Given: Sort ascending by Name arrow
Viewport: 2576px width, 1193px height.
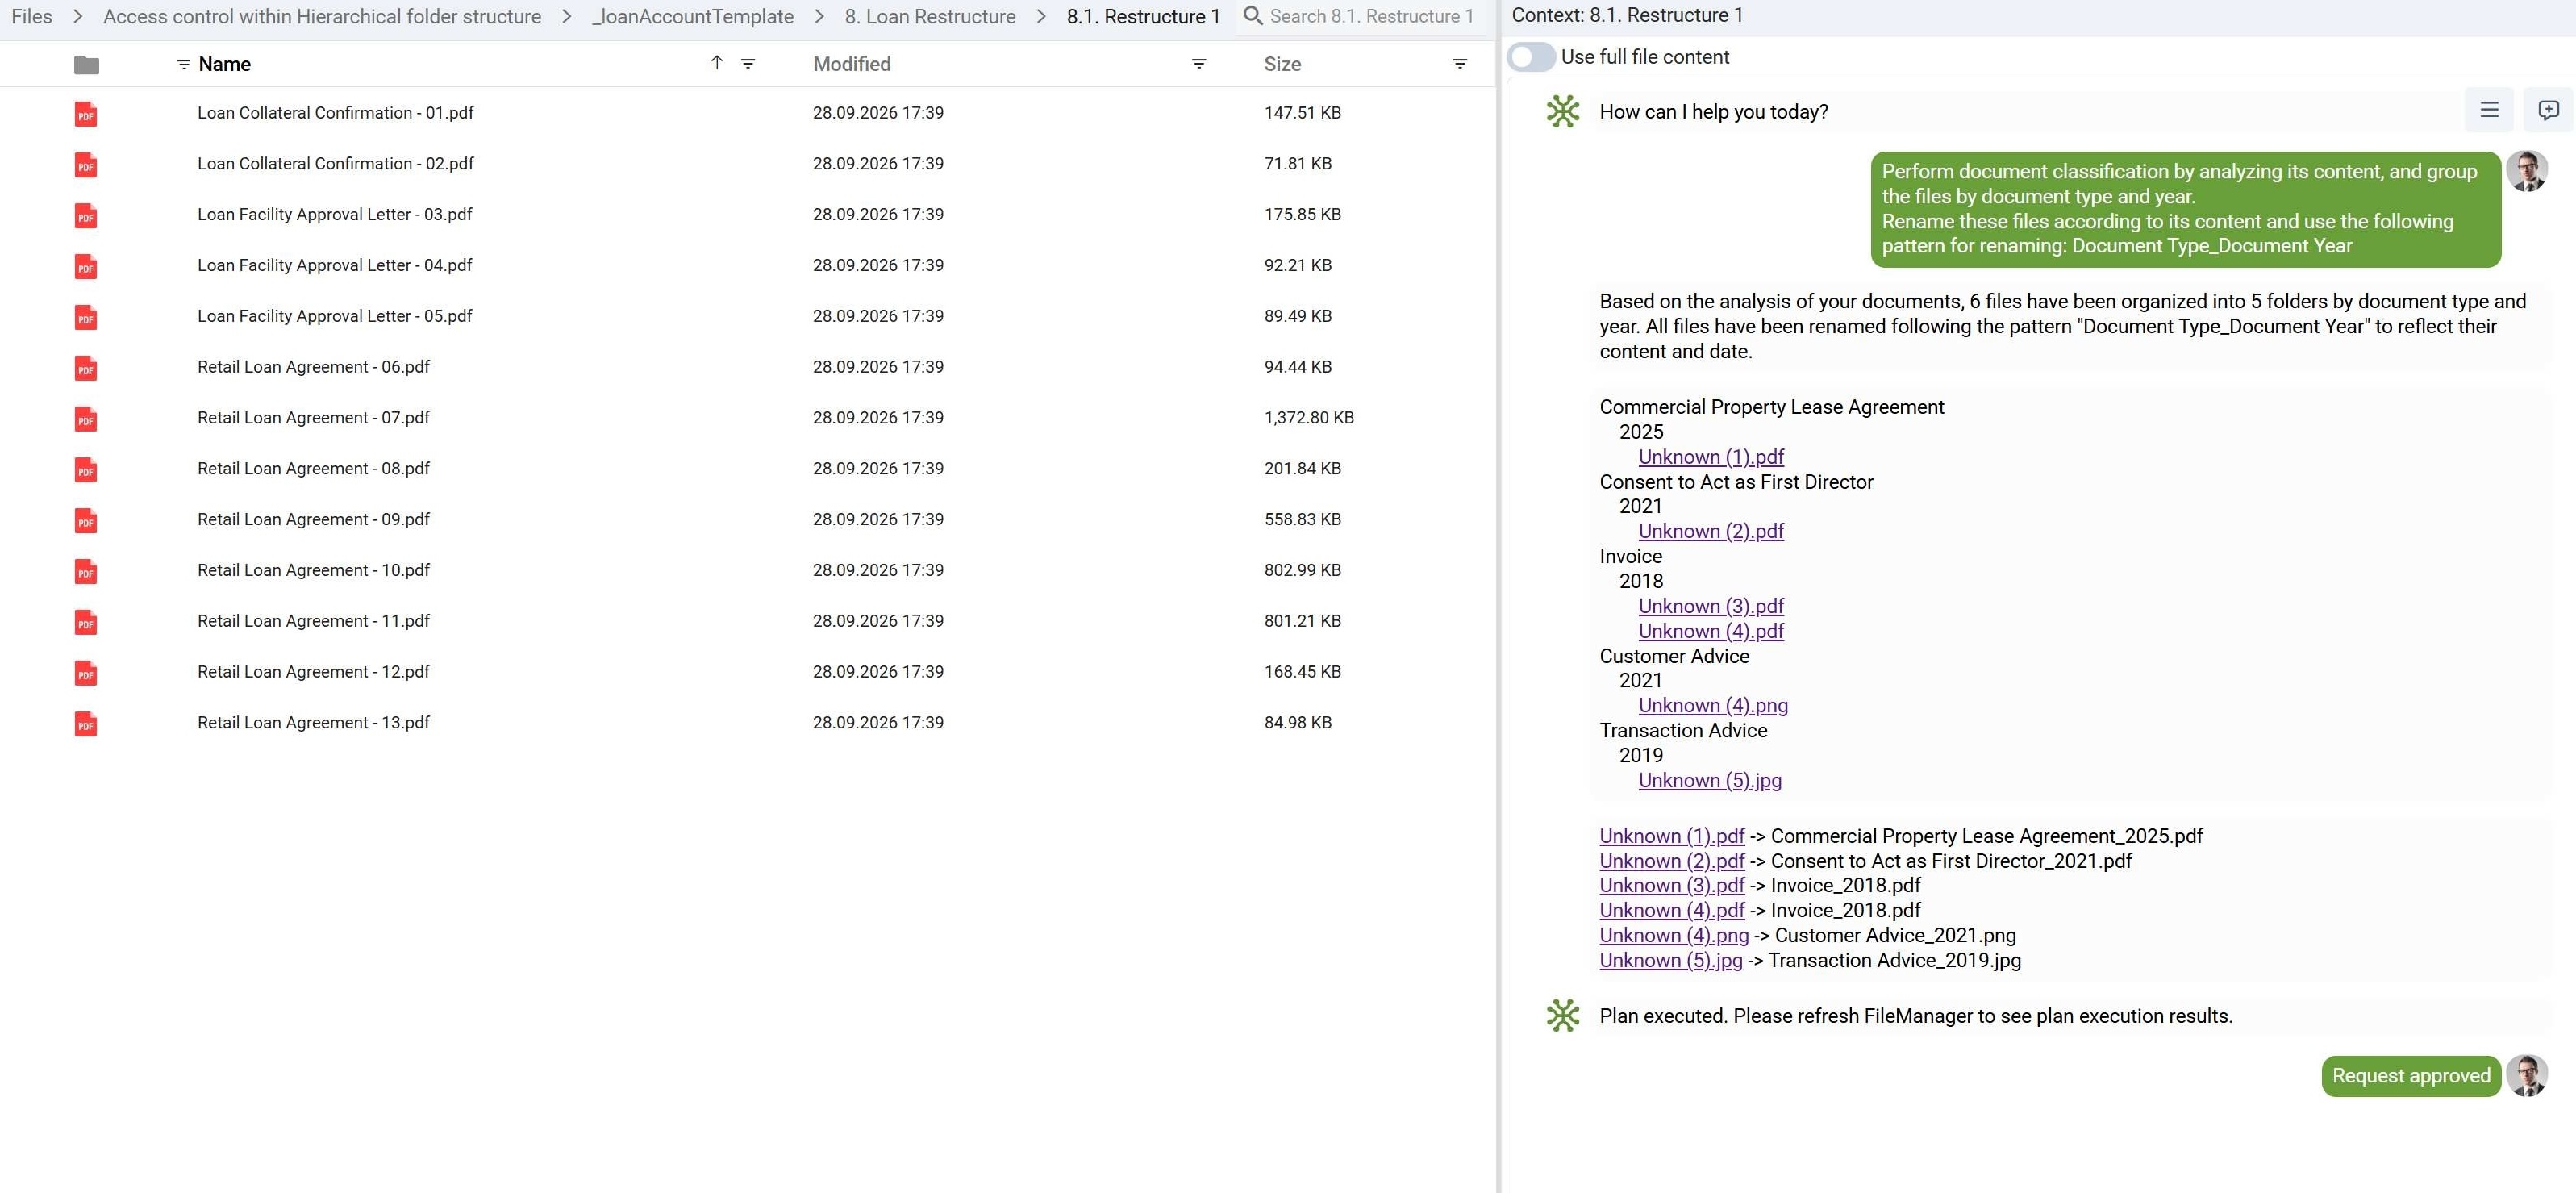Looking at the screenshot, I should point(716,63).
